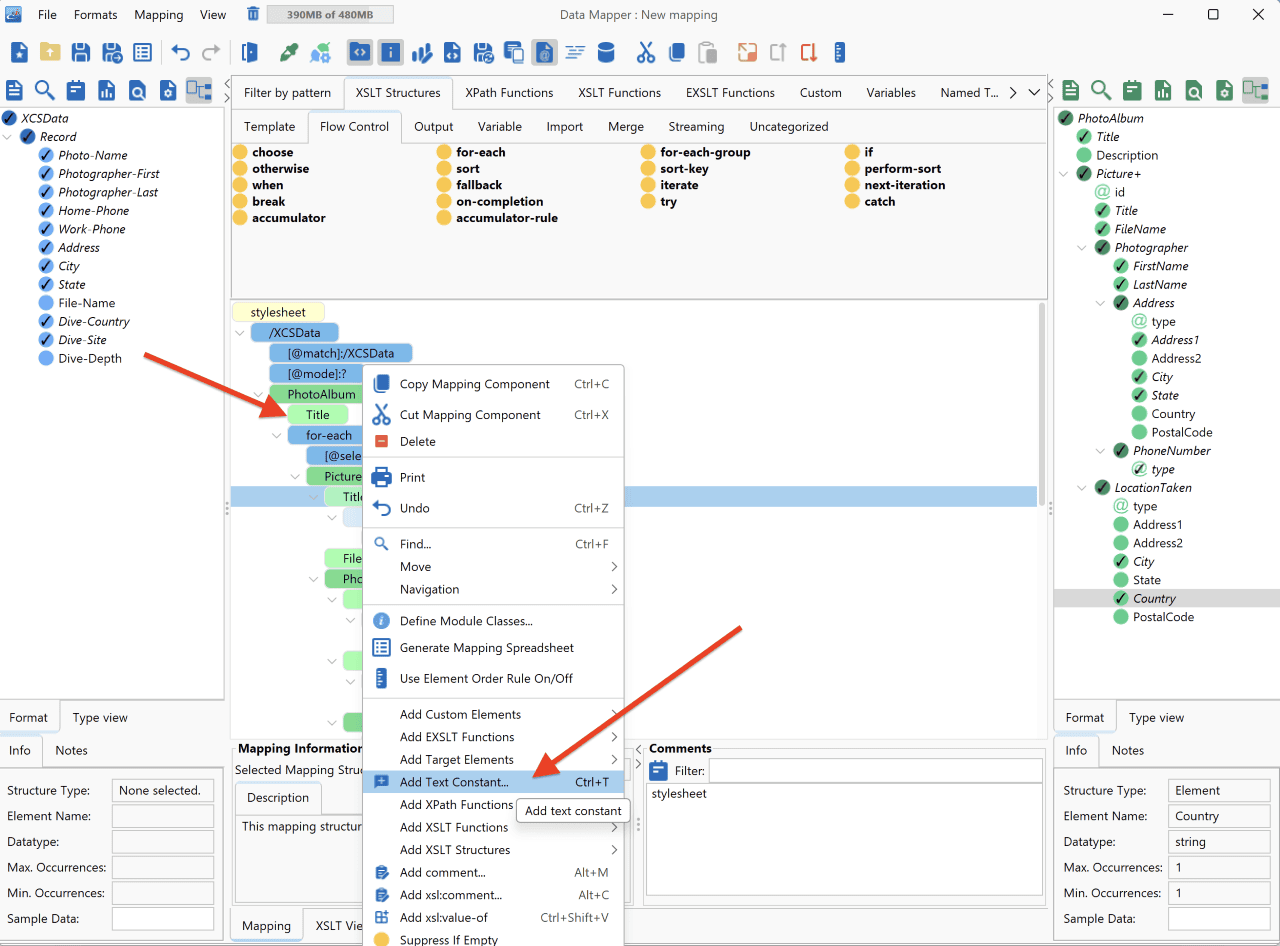Click the perform-sort structure item
Screen dimensions: 1280x946
click(x=893, y=169)
